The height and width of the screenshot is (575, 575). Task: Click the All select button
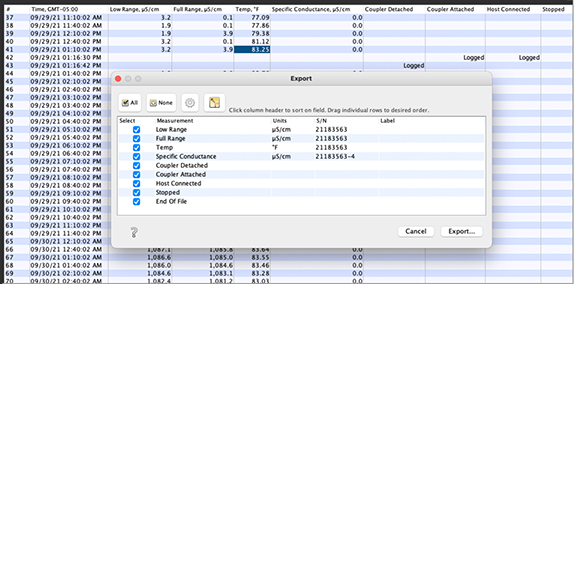click(x=130, y=103)
